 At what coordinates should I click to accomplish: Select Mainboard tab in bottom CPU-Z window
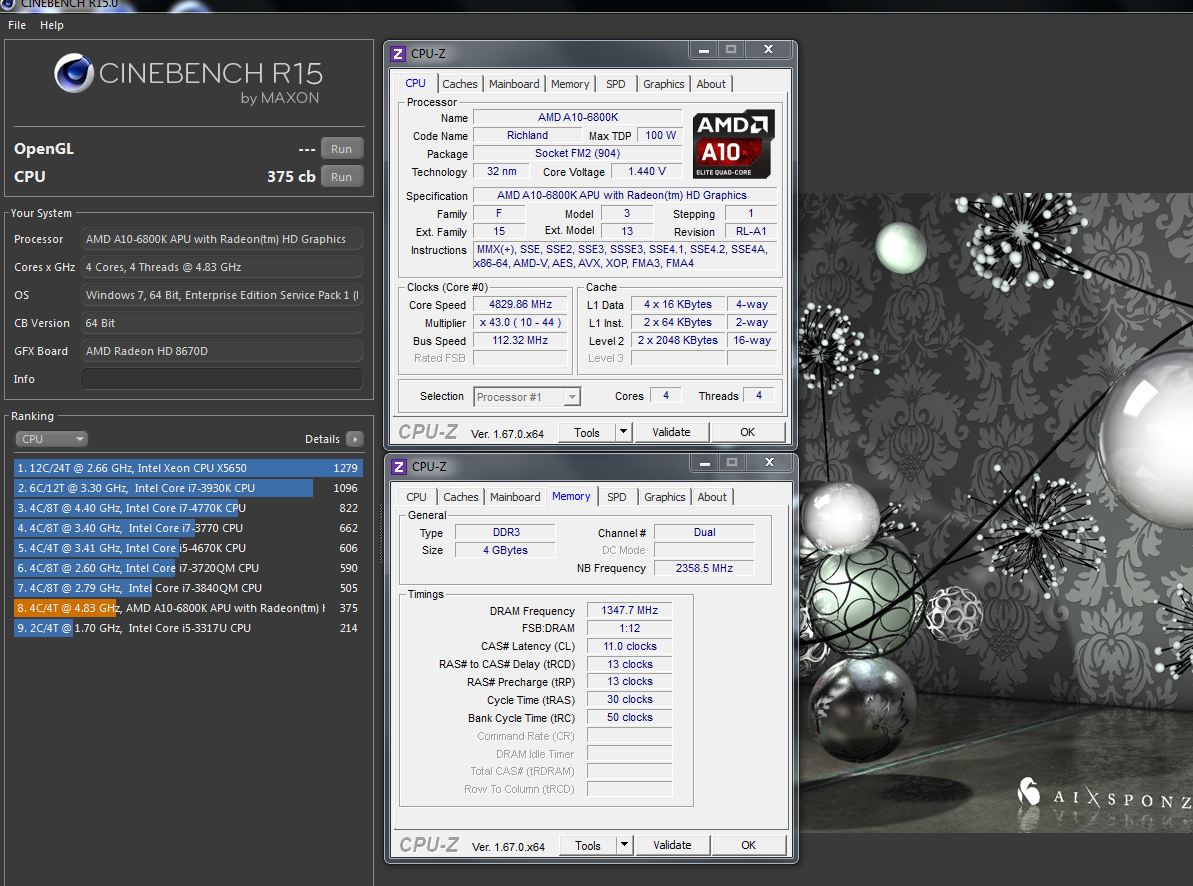[515, 497]
